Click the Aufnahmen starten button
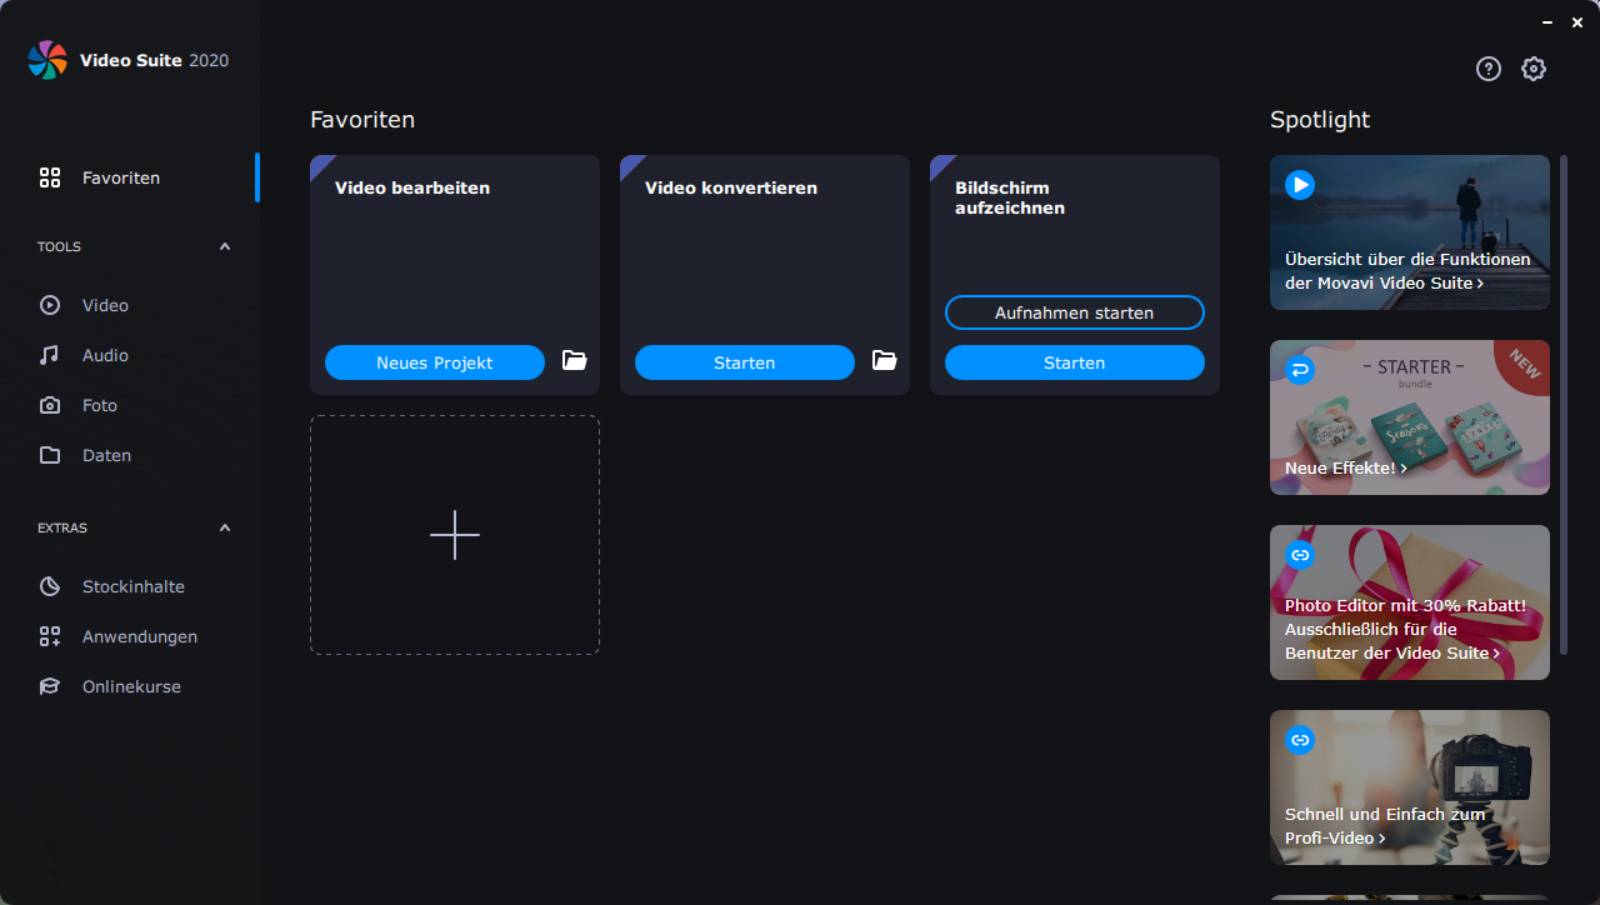Image resolution: width=1600 pixels, height=905 pixels. 1075,312
